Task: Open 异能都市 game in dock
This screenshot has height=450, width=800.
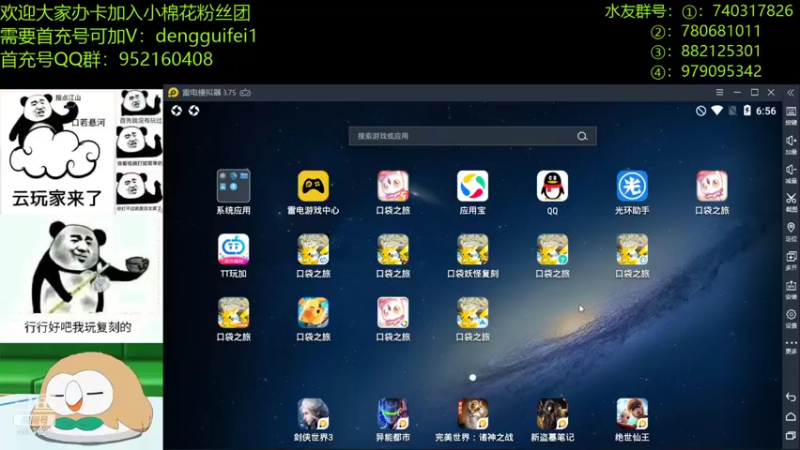Action: click(x=393, y=414)
